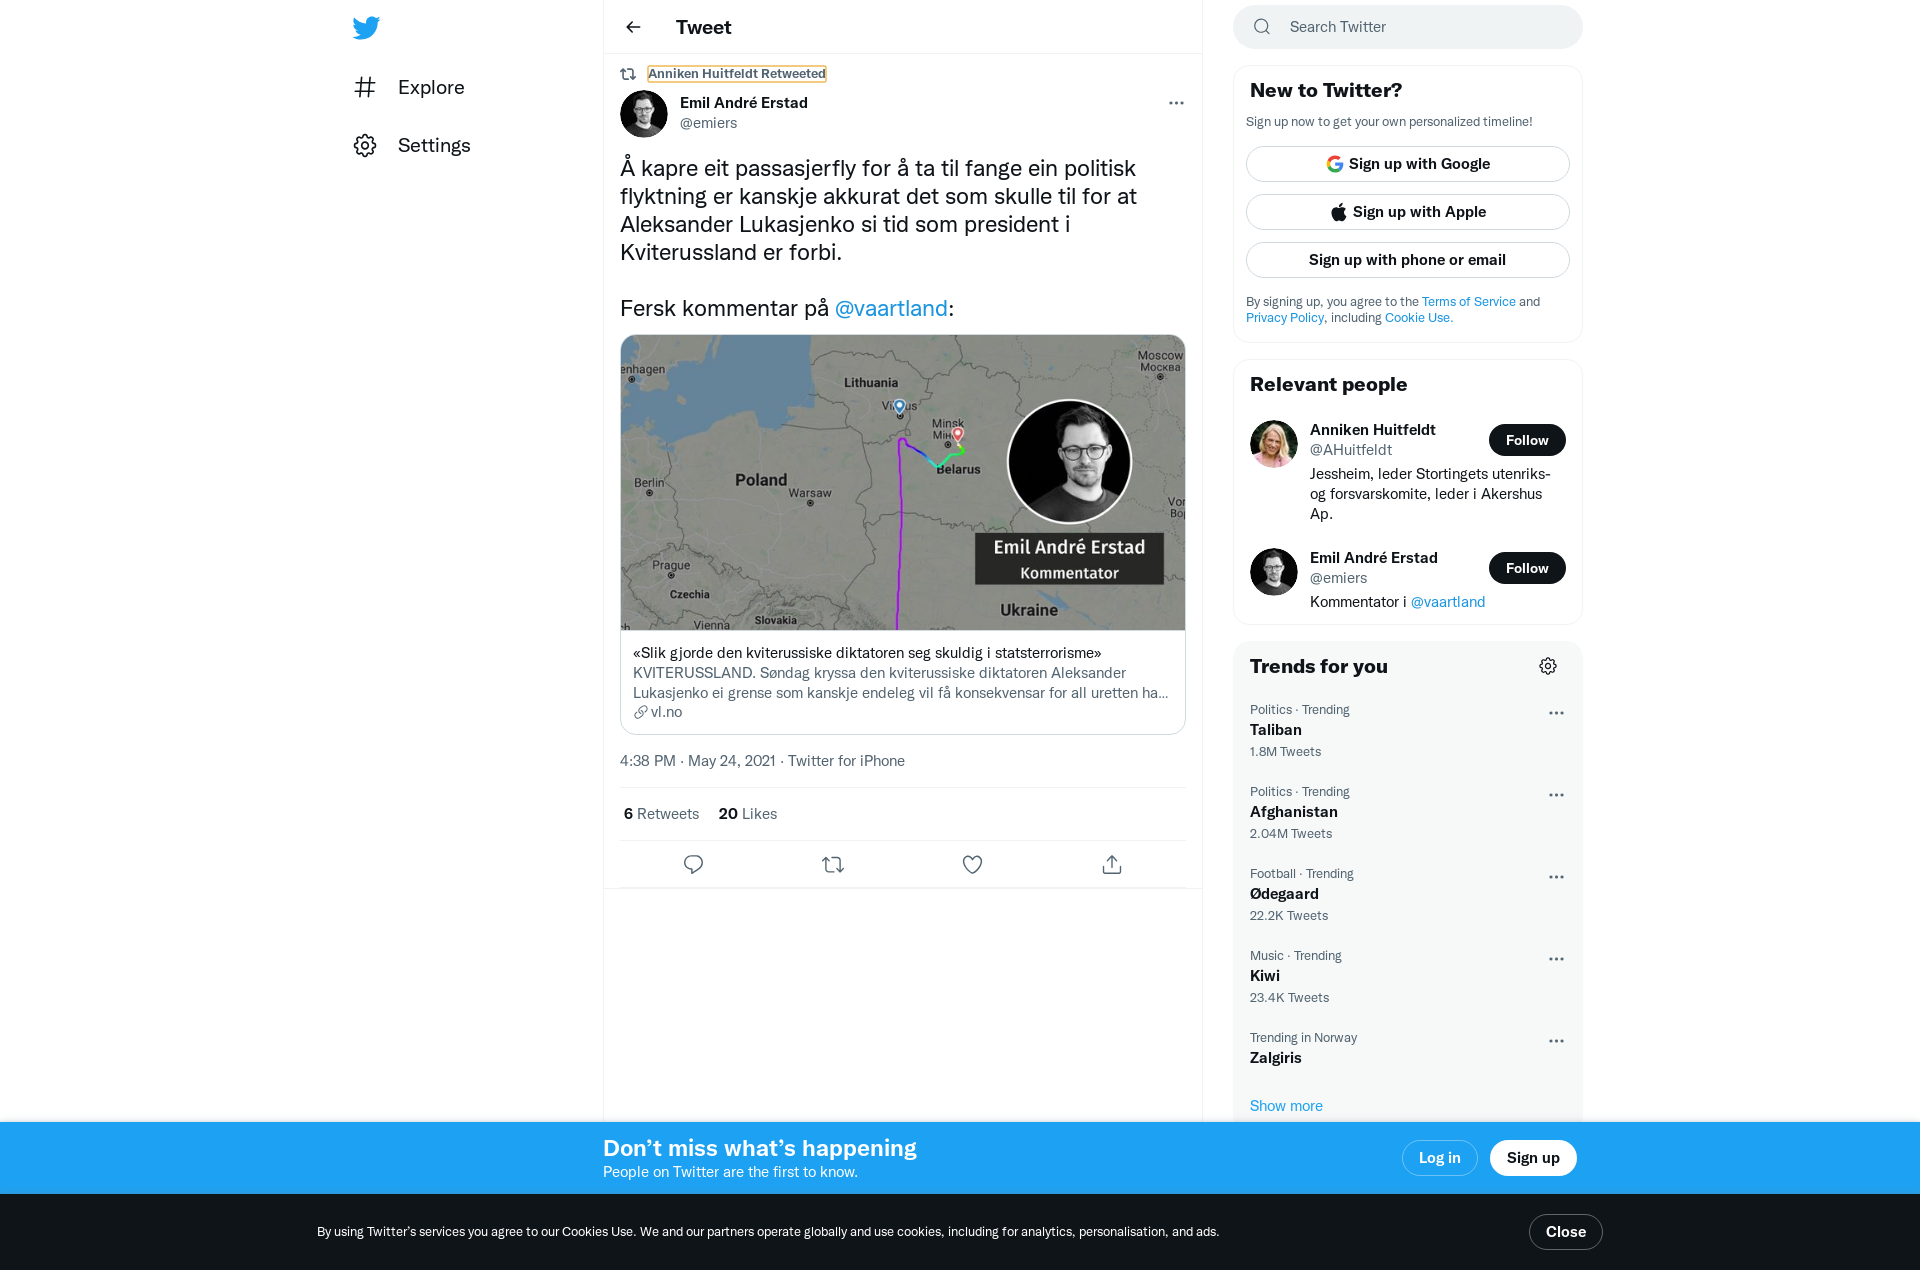The height and width of the screenshot is (1270, 1920).
Task: Open more options for the Taliban trend
Action: point(1556,713)
